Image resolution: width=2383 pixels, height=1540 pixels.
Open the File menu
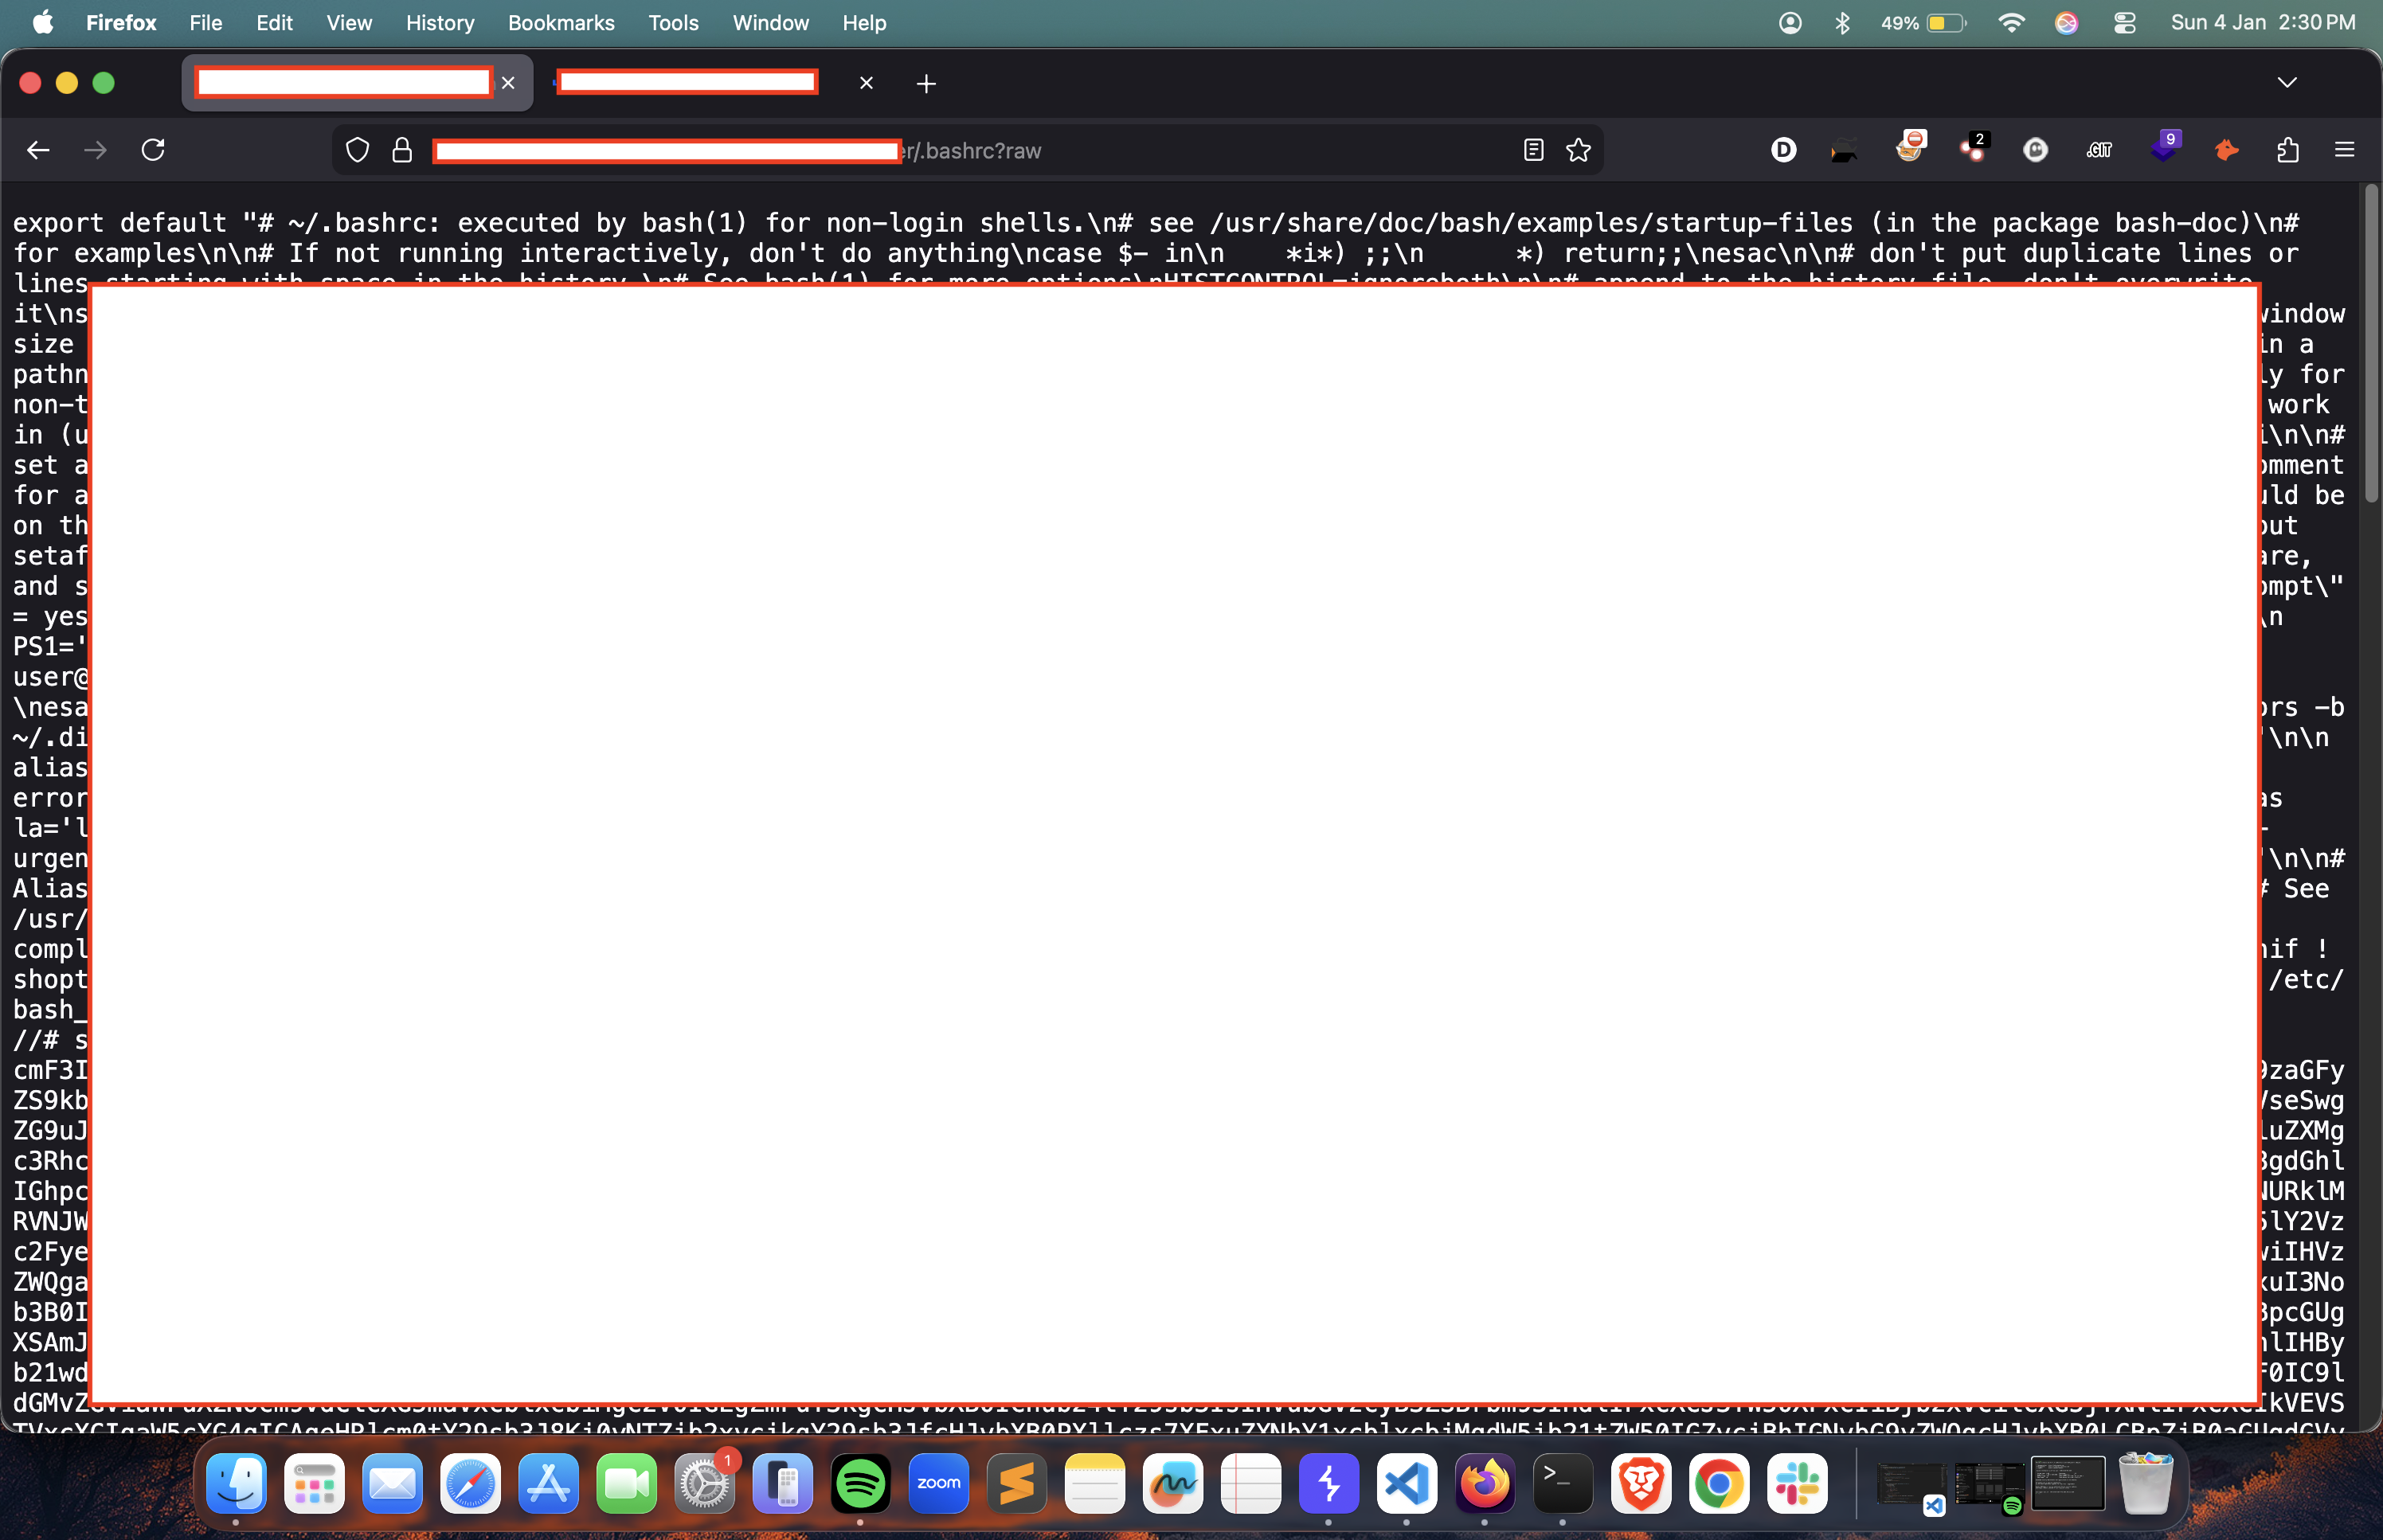click(206, 22)
